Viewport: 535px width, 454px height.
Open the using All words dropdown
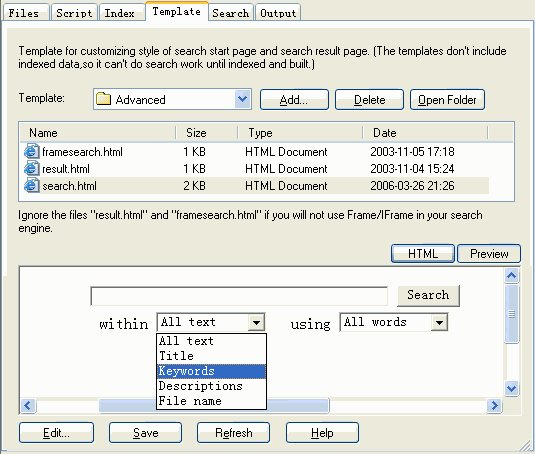[x=393, y=322]
